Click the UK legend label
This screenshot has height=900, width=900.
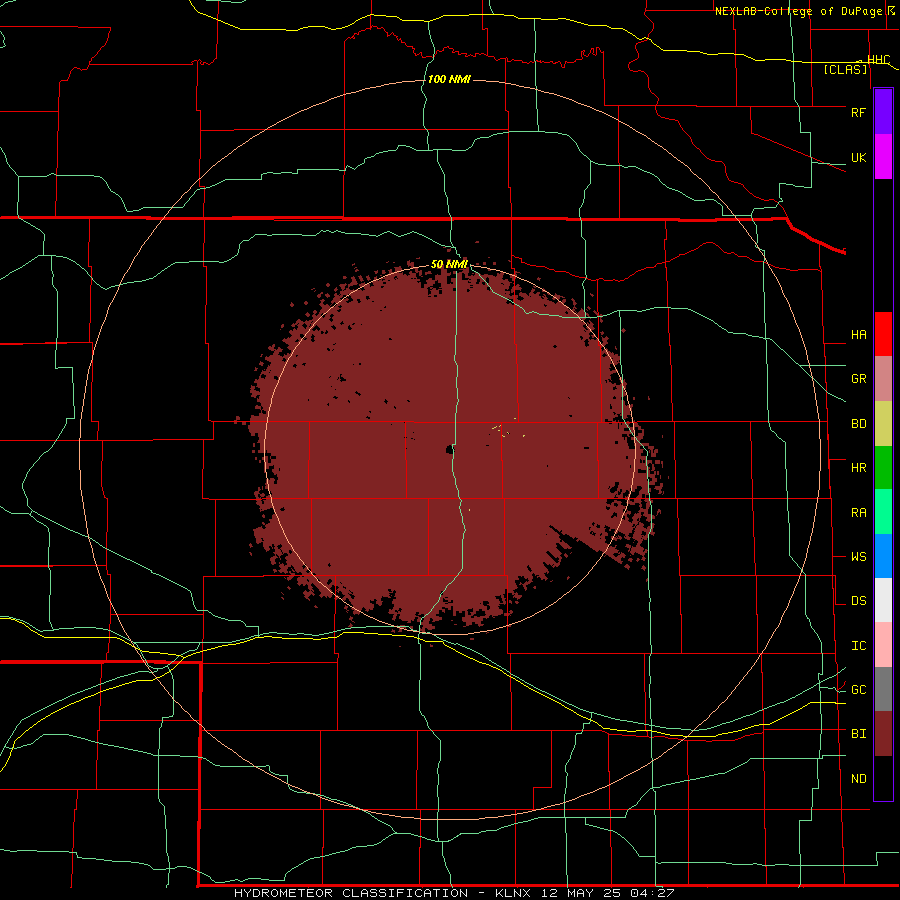[x=858, y=157]
